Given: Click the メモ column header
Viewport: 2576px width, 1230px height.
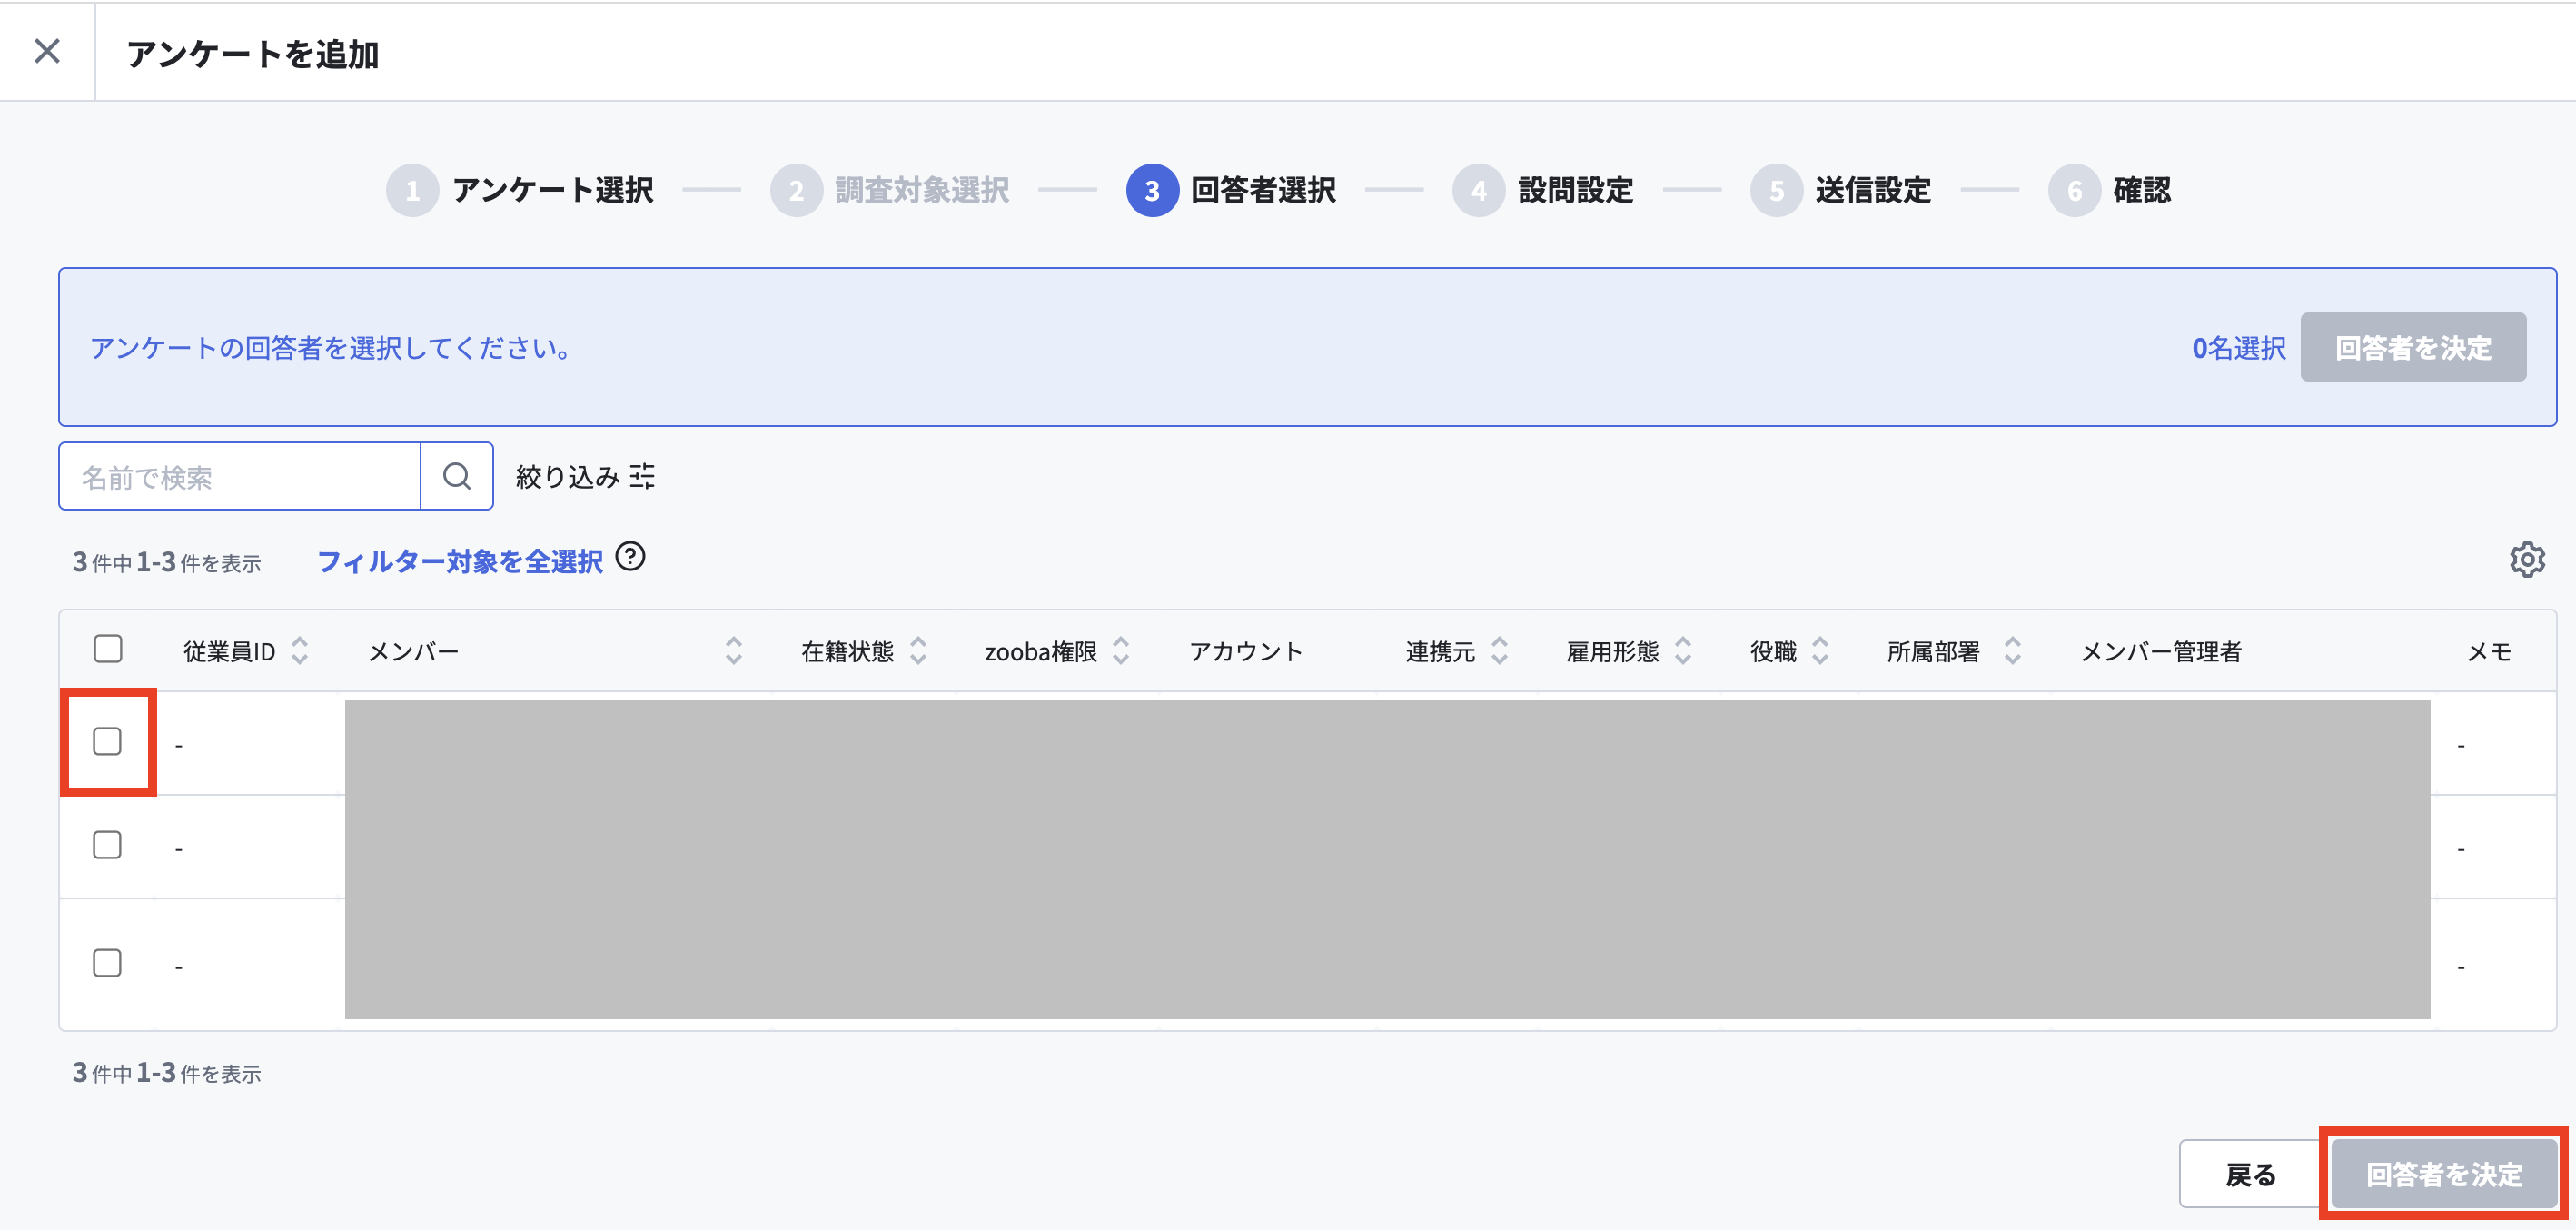Looking at the screenshot, I should click(2489, 652).
